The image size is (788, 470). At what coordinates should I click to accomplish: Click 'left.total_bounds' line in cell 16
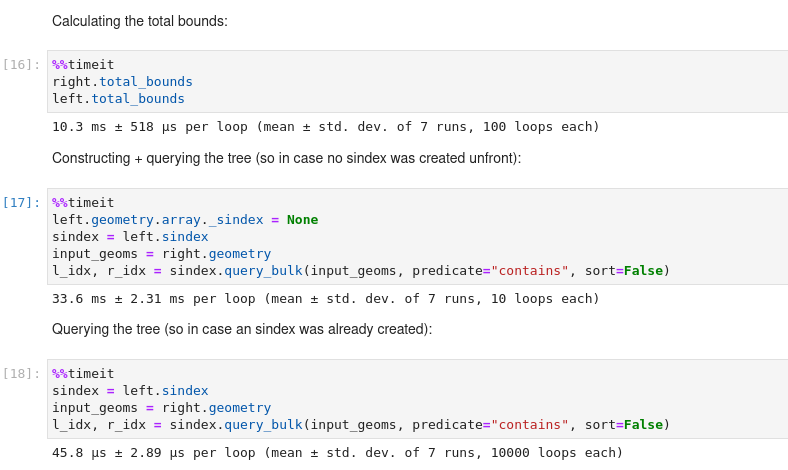click(119, 99)
